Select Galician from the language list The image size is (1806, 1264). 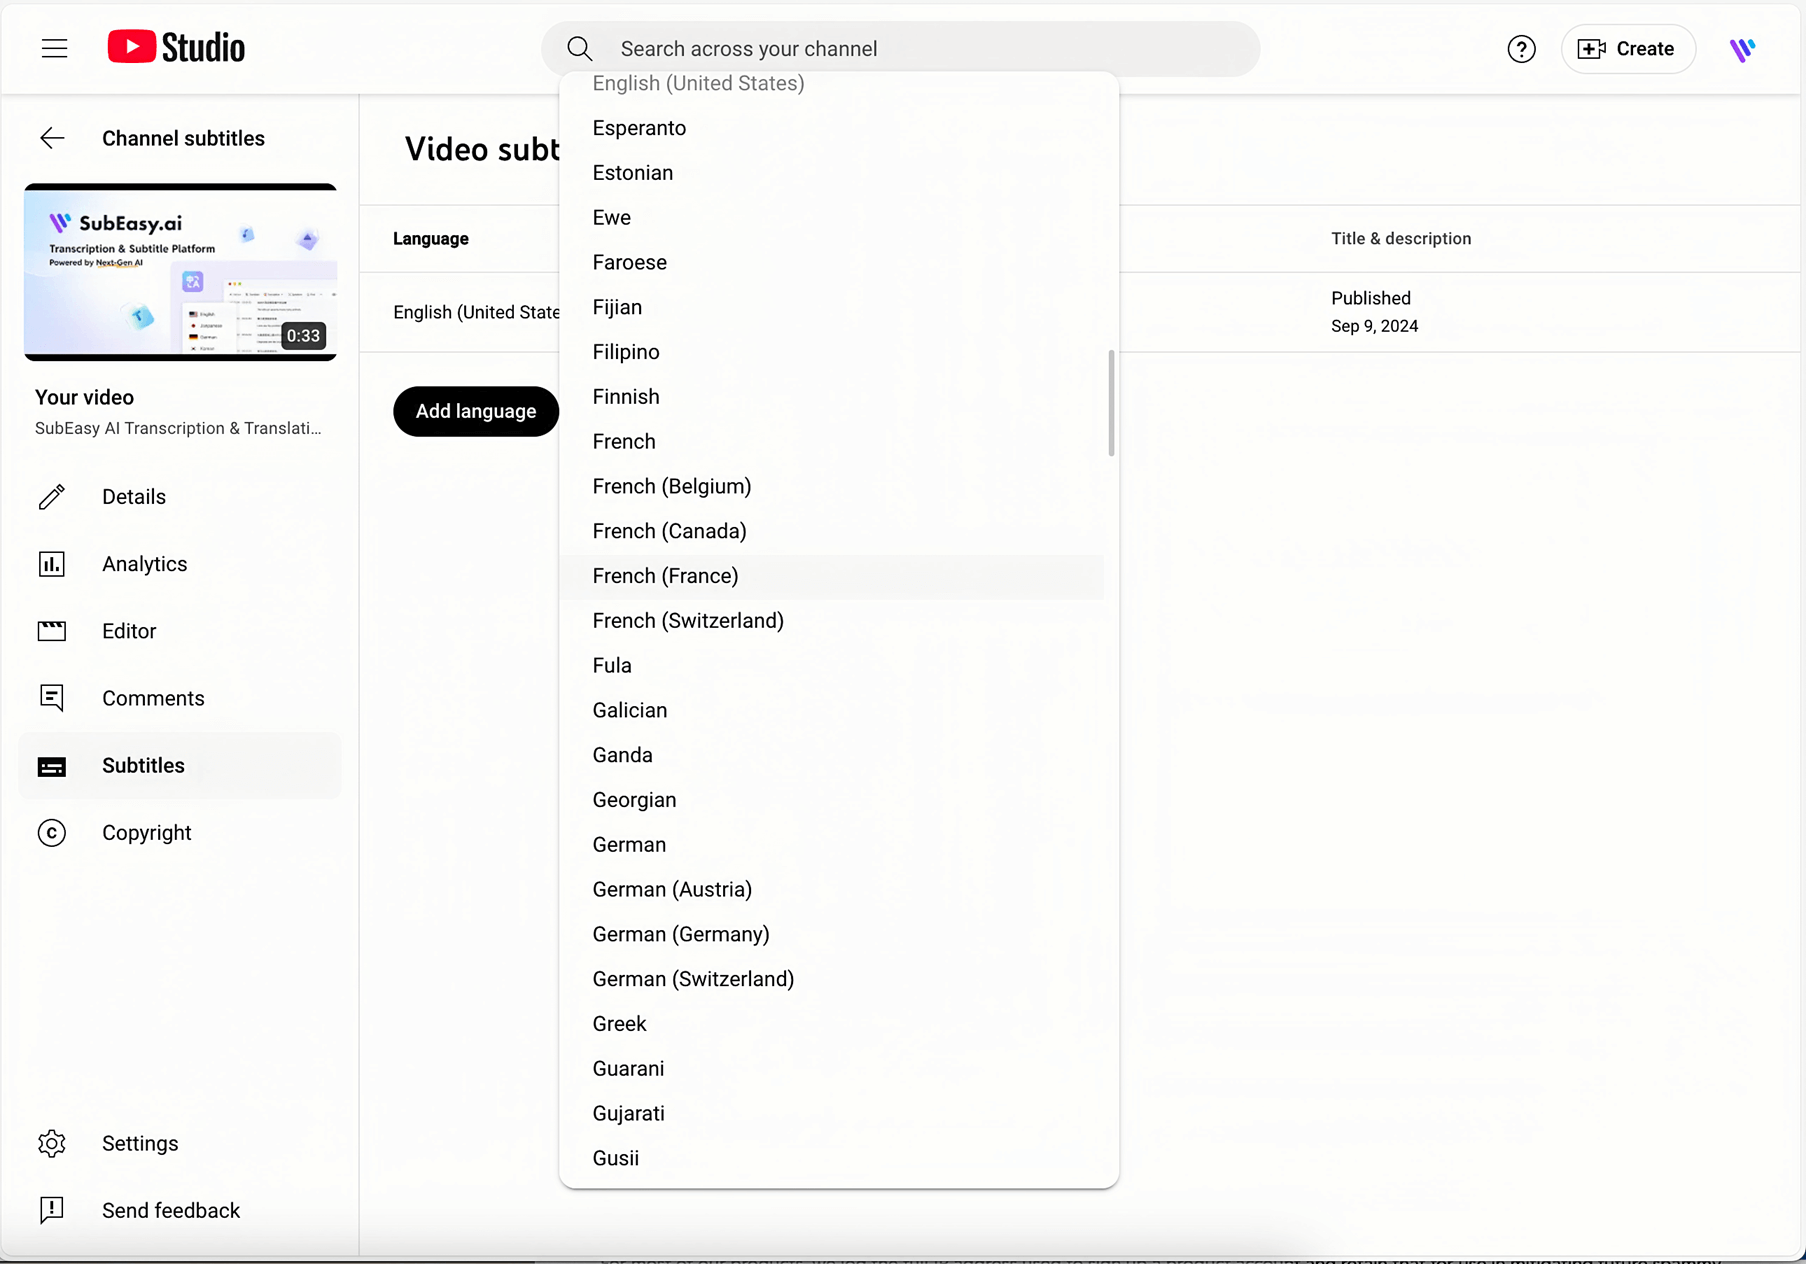832,710
